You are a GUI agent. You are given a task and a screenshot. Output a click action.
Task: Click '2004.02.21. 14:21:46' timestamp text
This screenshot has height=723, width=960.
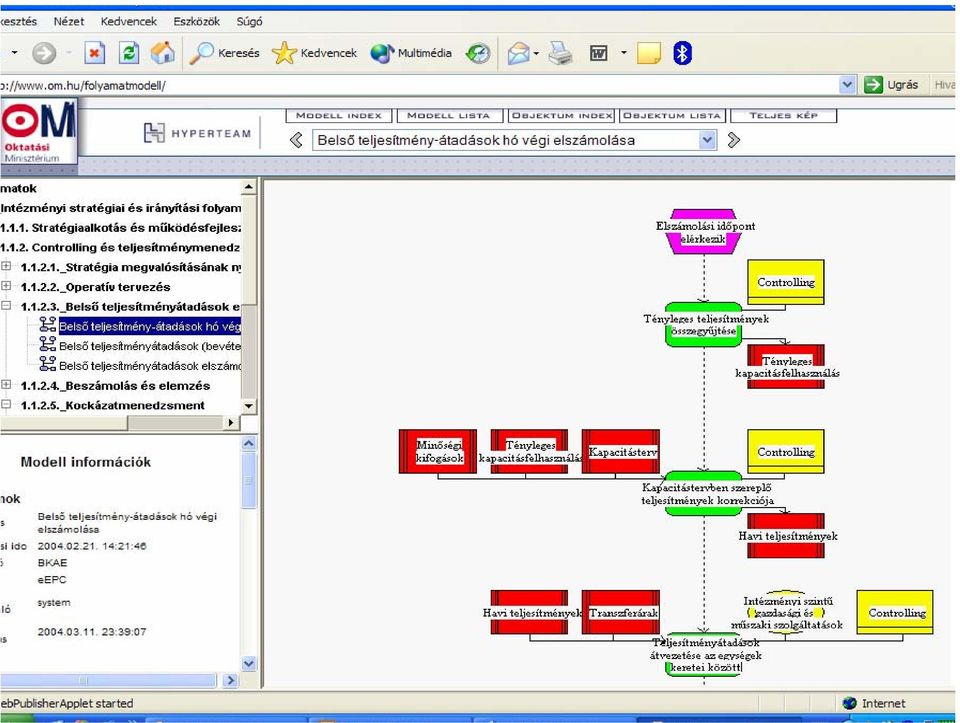click(x=92, y=546)
